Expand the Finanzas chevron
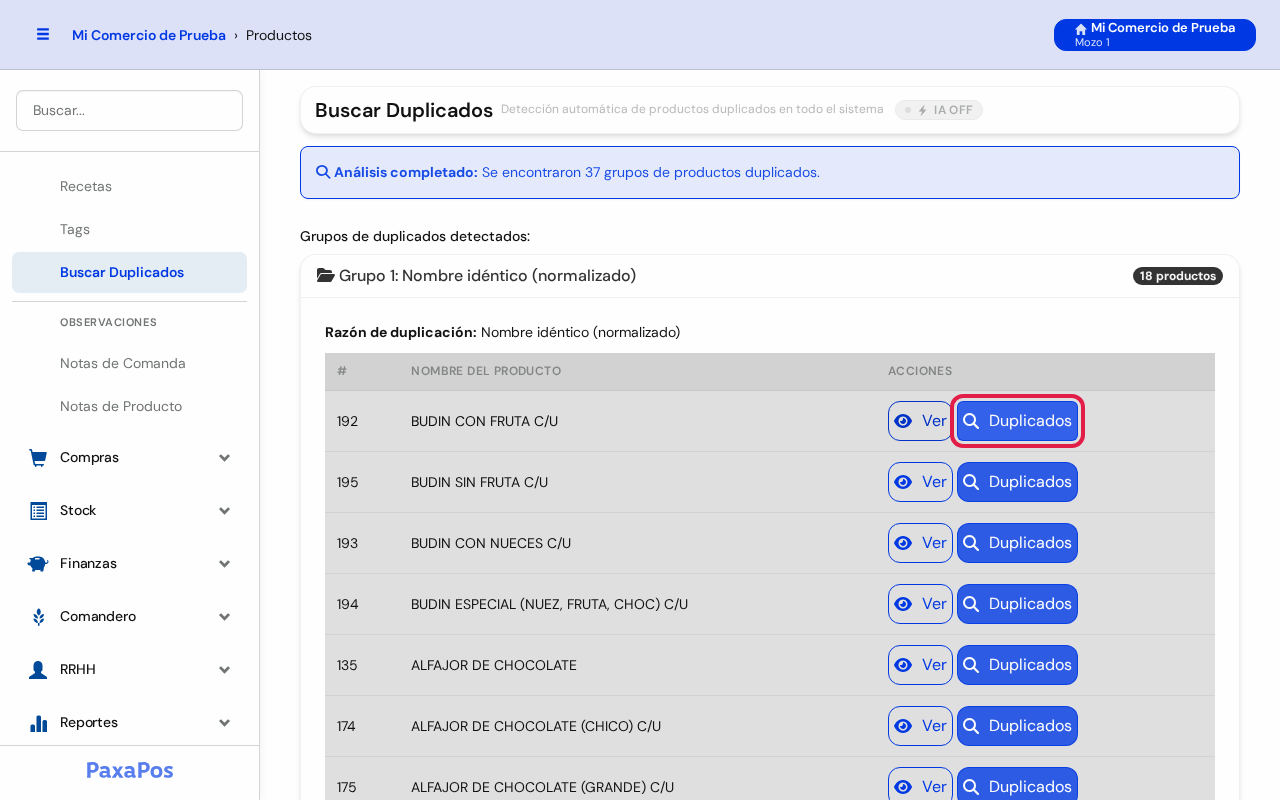Image resolution: width=1280 pixels, height=800 pixels. 224,564
